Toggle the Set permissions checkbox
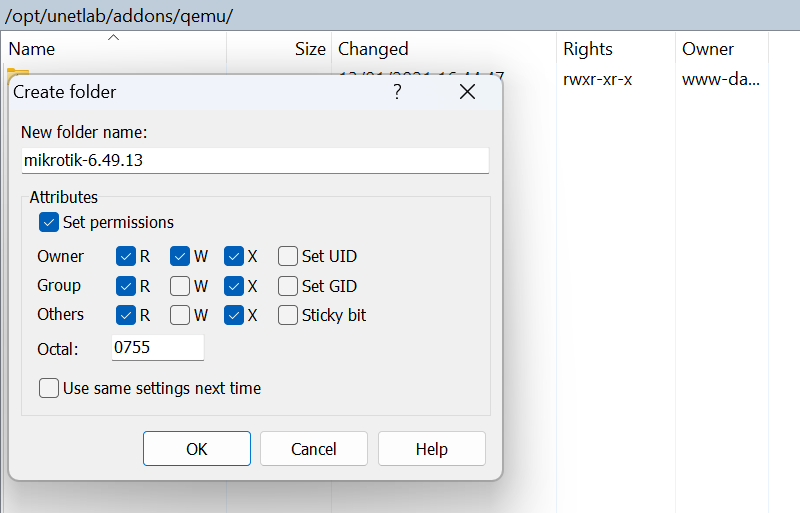Screen dimensions: 800x513 (49, 223)
